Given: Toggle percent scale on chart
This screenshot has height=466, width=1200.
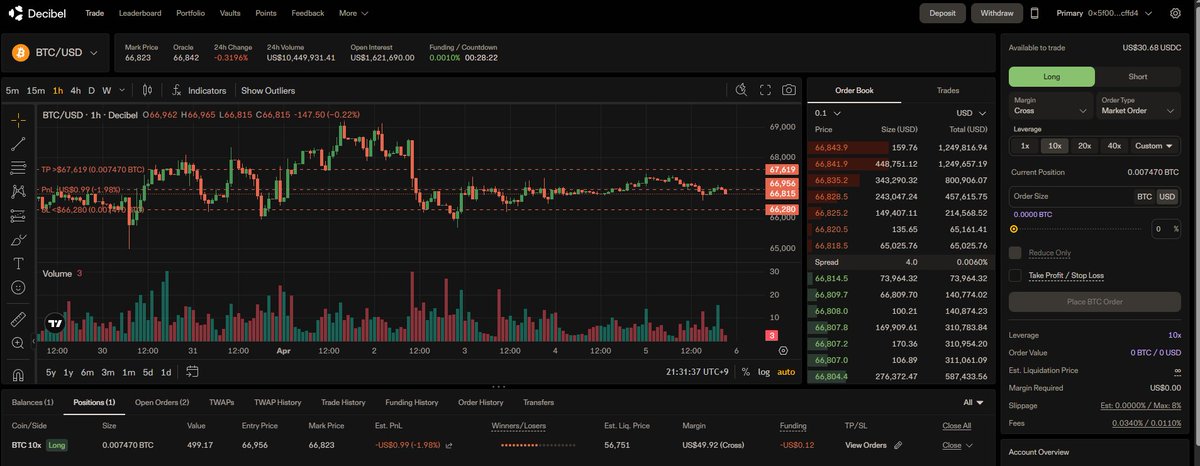Looking at the screenshot, I should click(745, 372).
